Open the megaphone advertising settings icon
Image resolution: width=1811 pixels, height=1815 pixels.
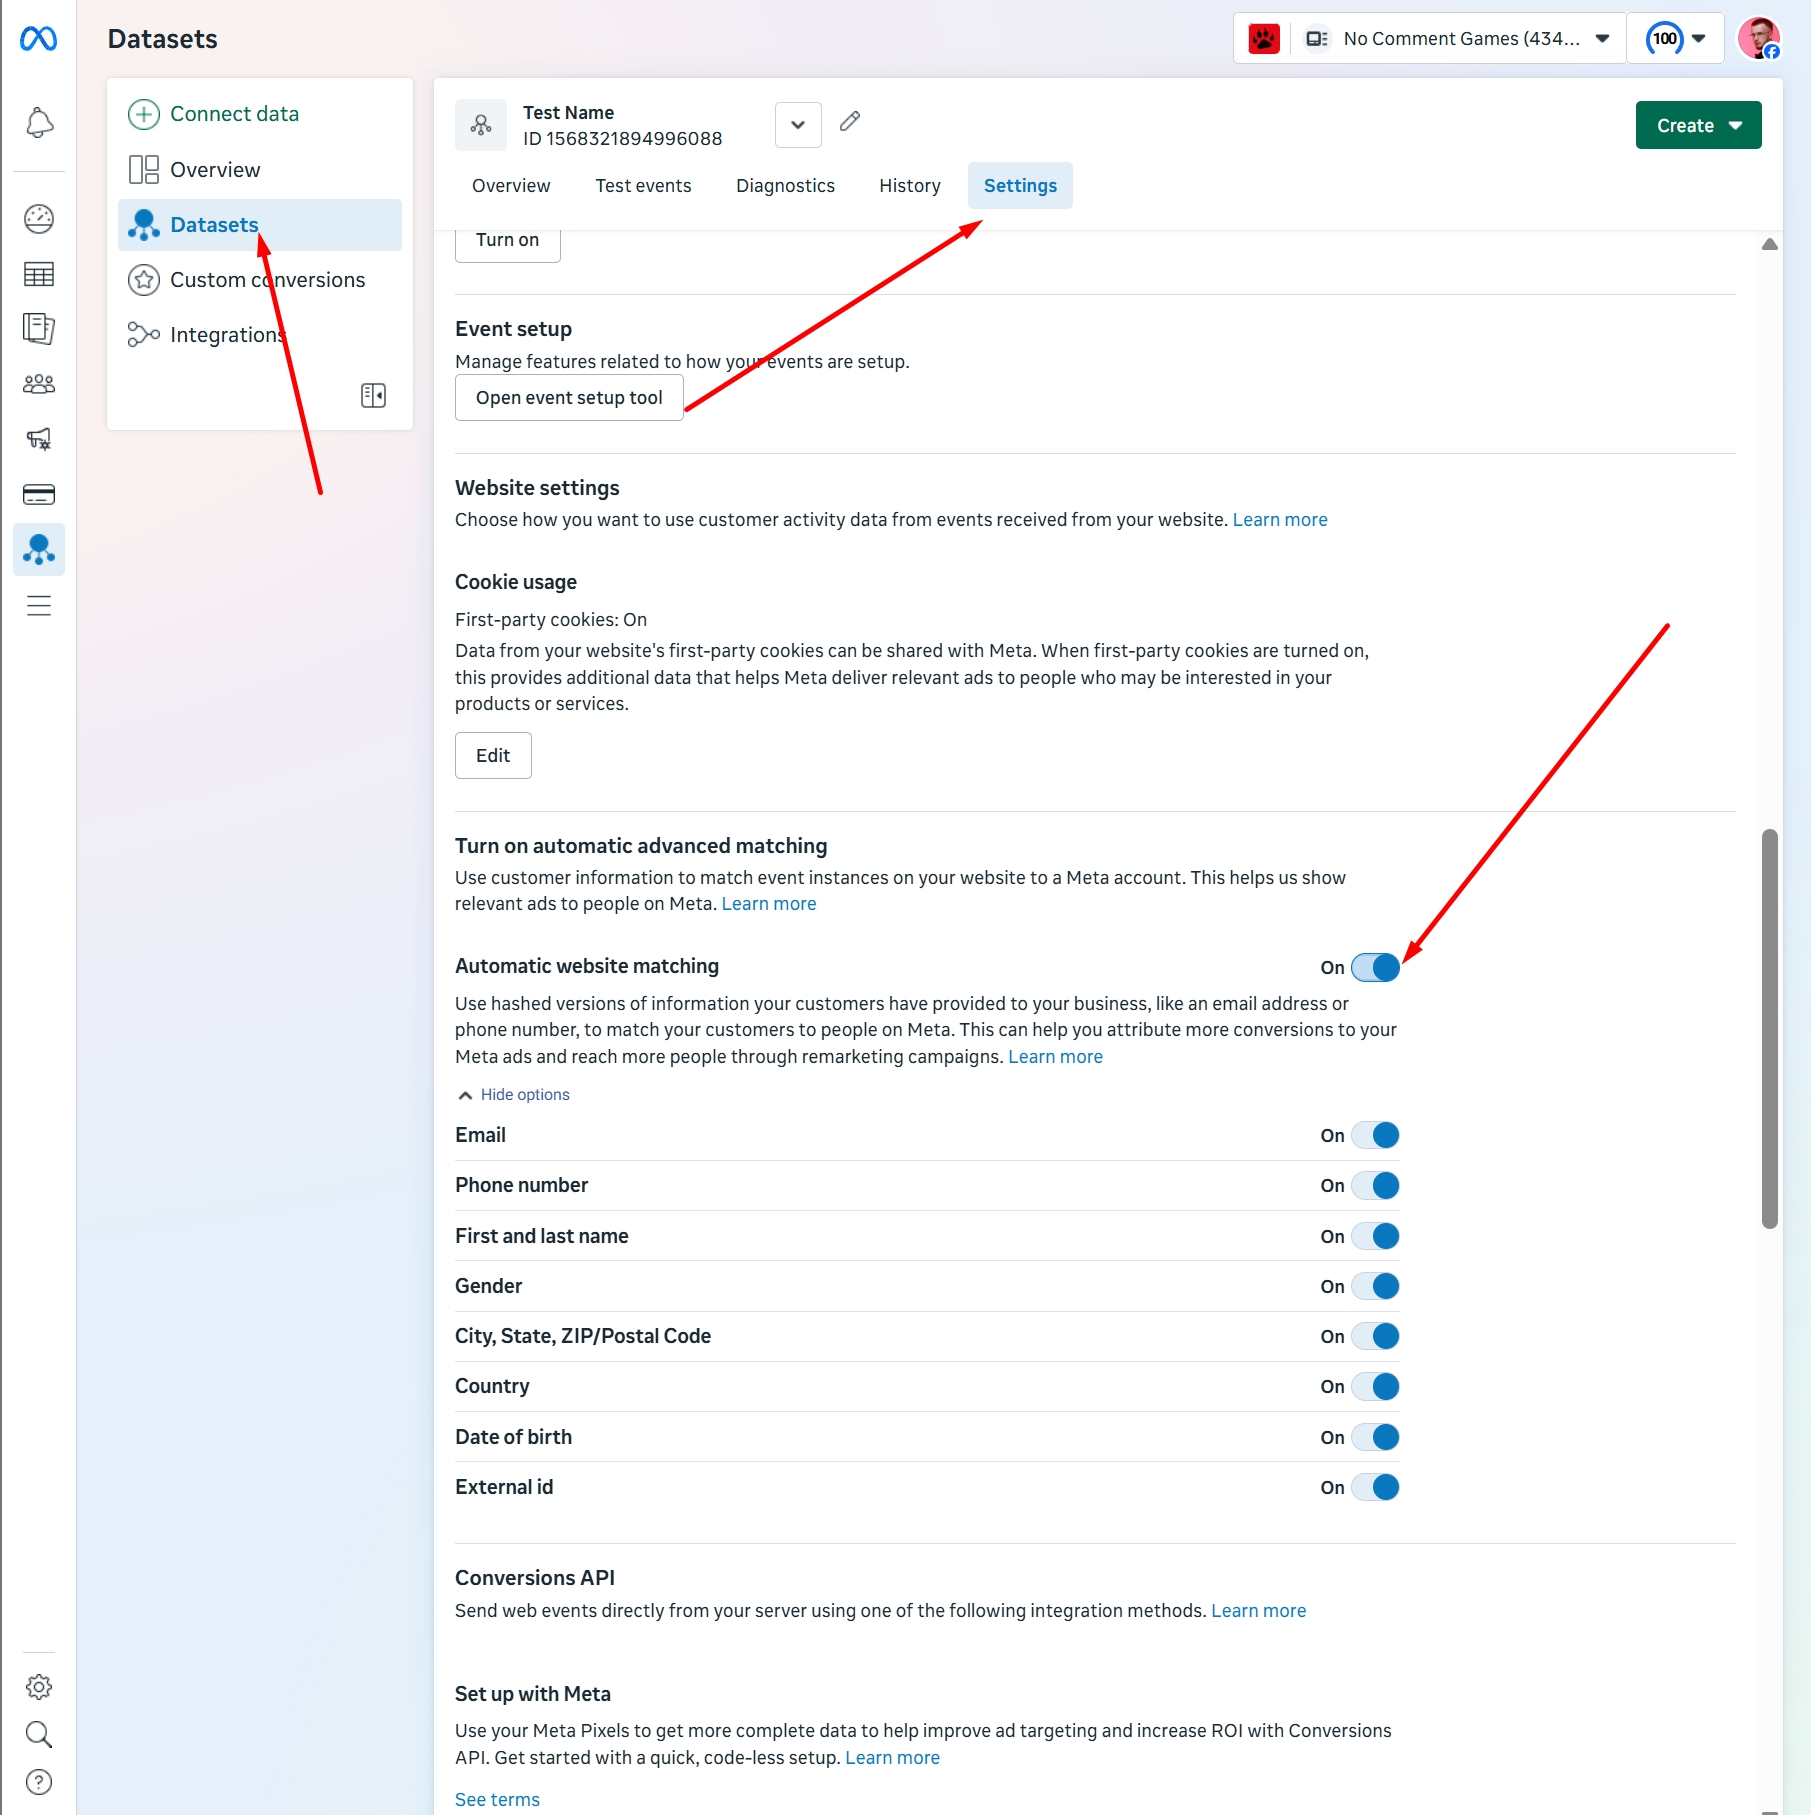point(39,439)
